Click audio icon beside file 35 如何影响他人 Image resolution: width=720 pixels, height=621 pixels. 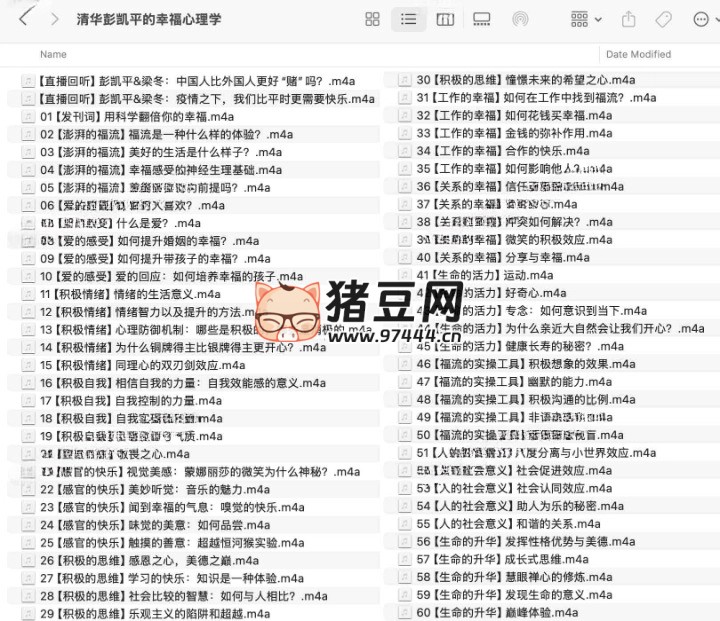[x=405, y=169]
